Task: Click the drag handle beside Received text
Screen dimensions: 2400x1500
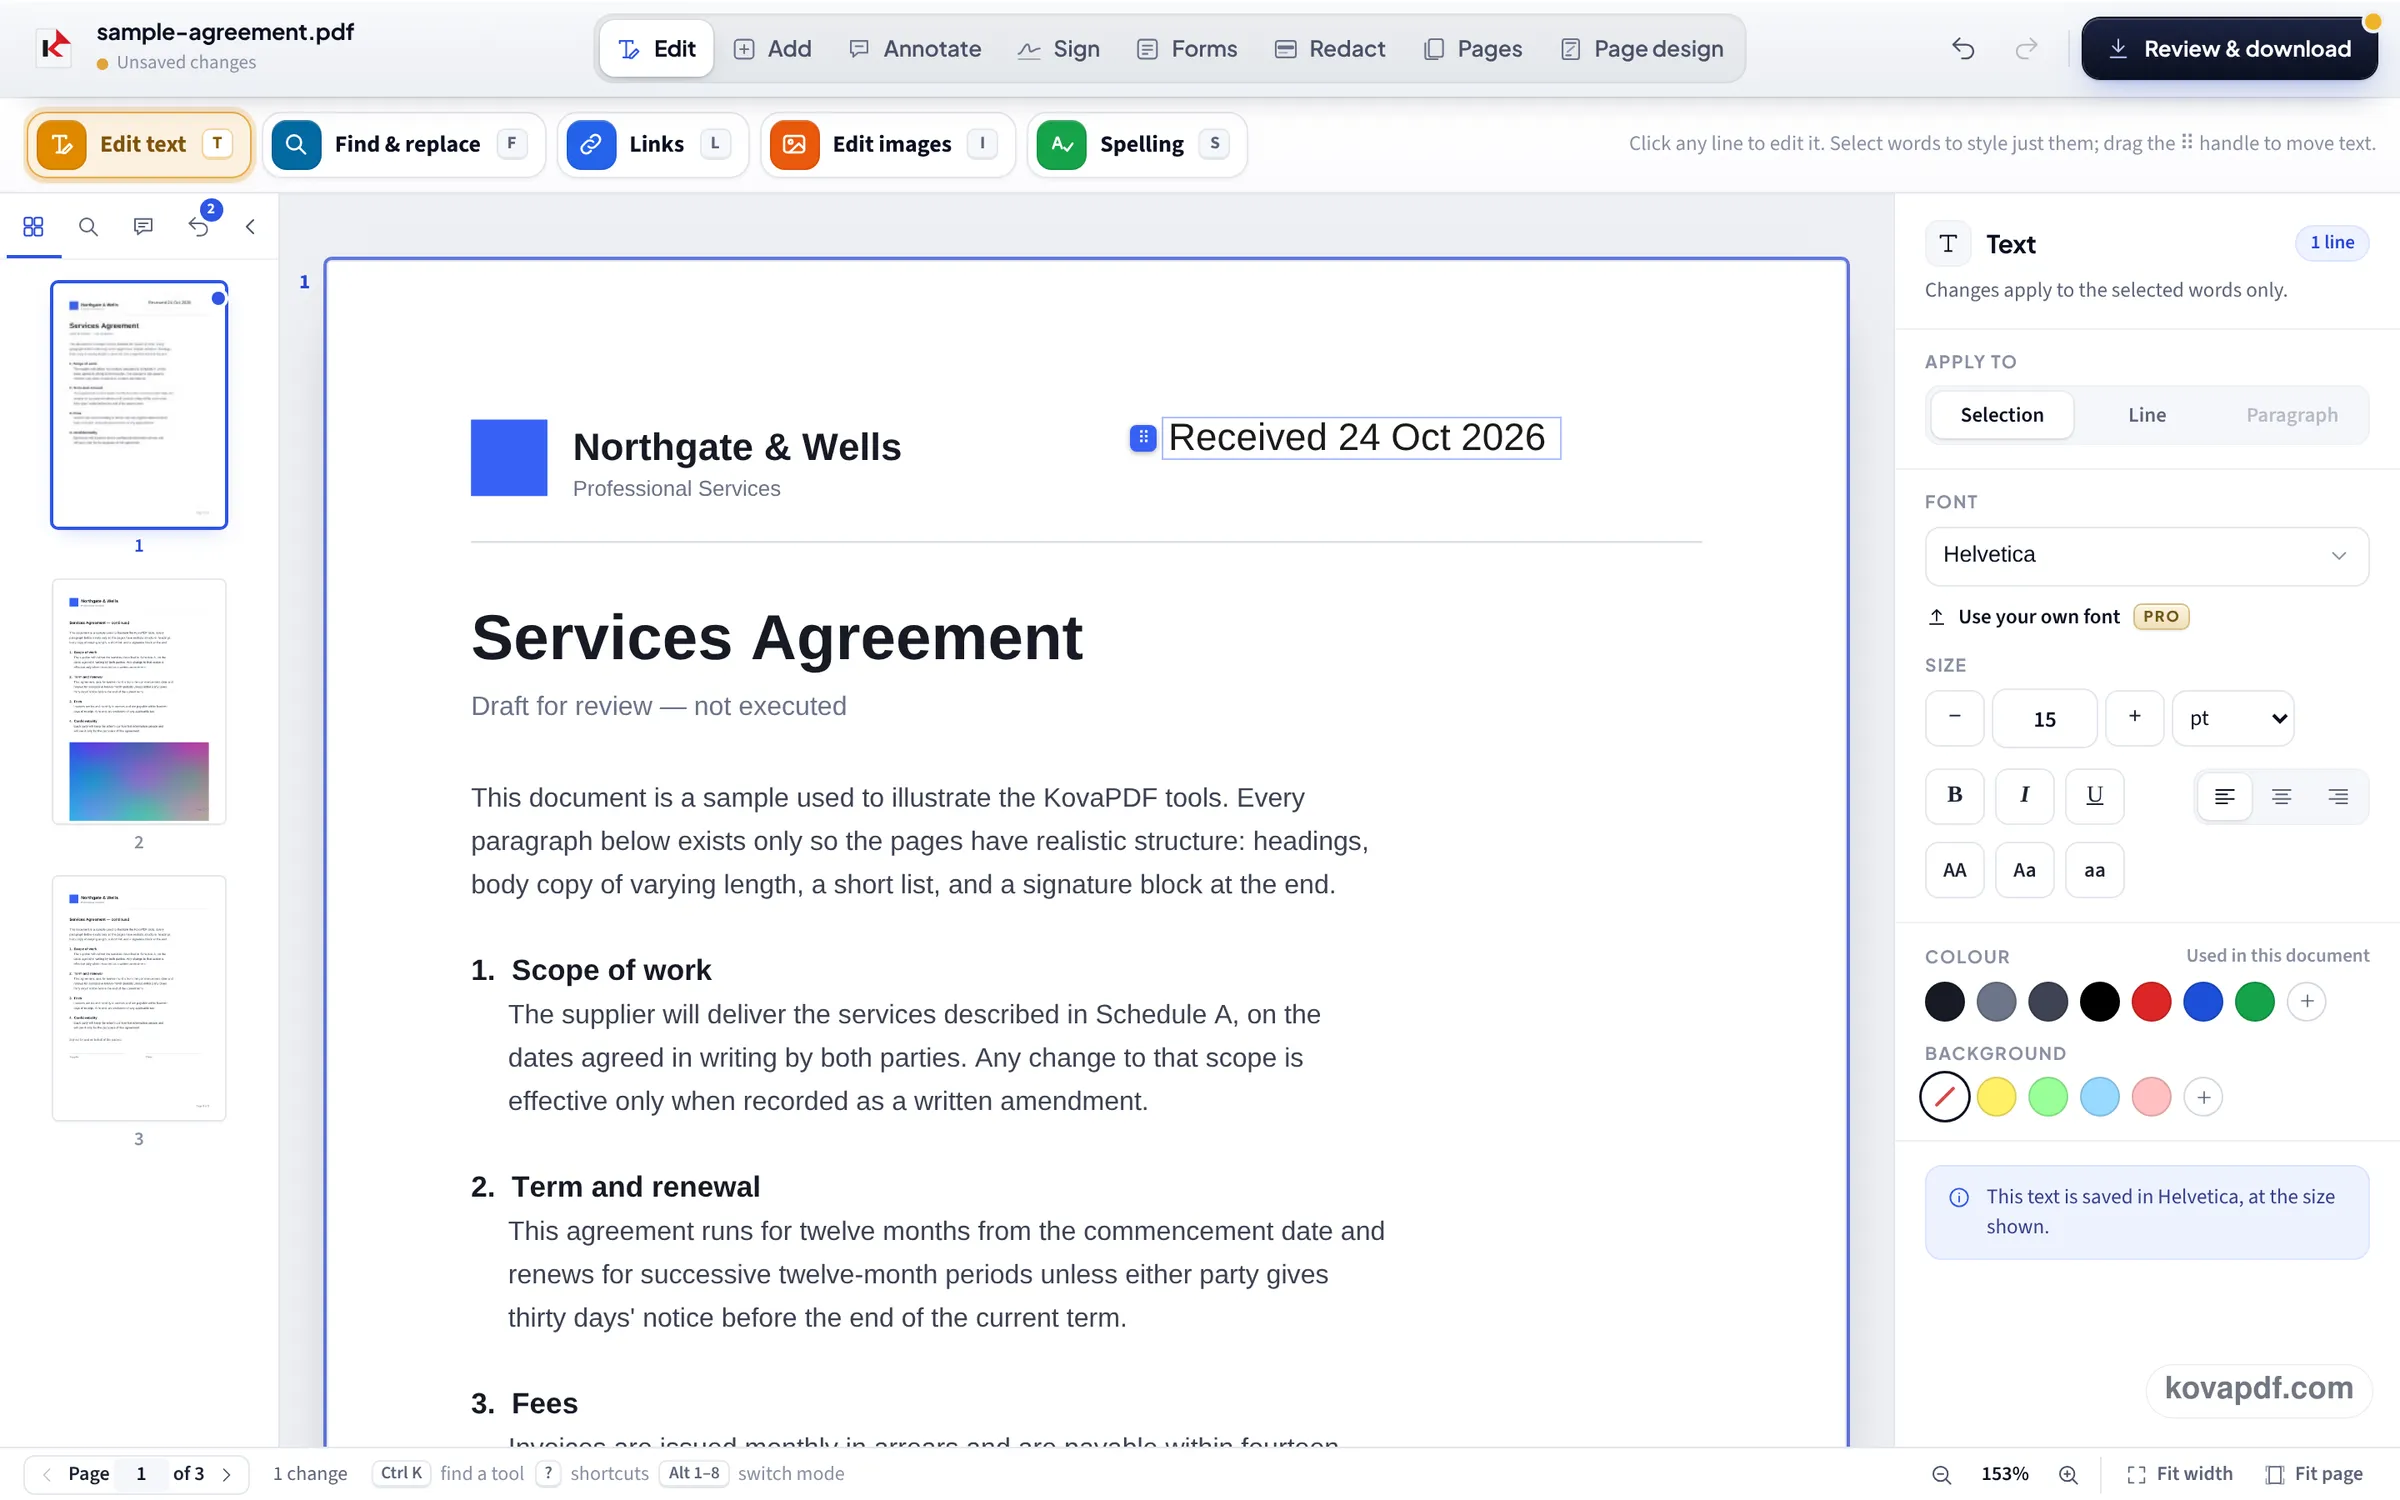Action: [1143, 438]
